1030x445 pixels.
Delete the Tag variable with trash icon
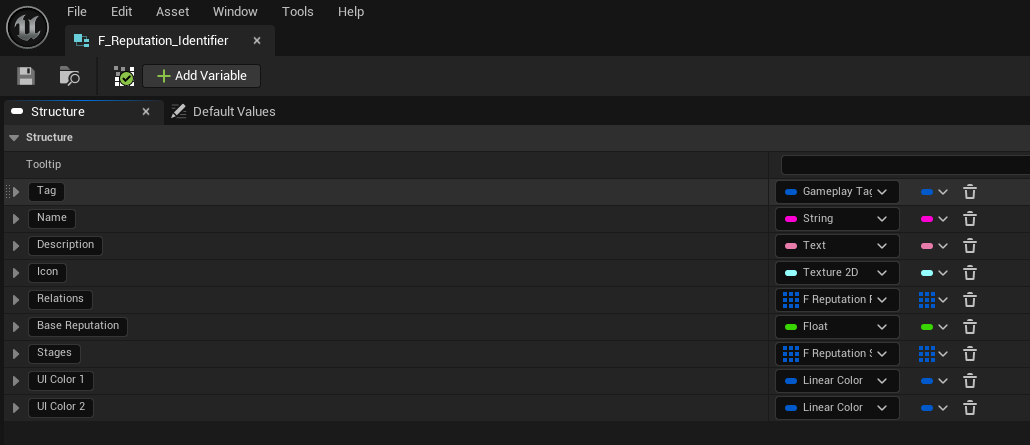click(969, 191)
